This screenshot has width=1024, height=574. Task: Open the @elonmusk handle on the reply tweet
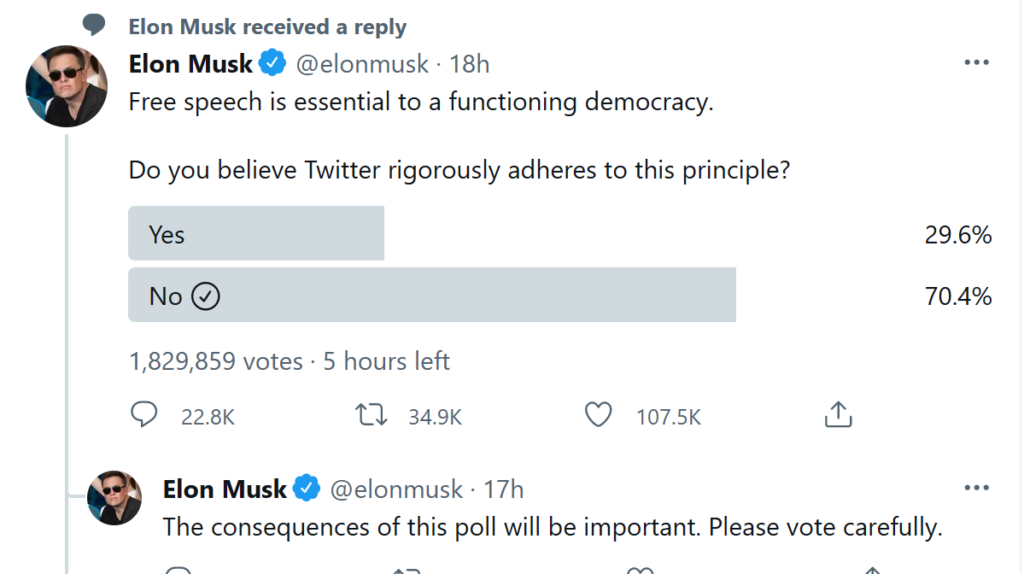click(x=396, y=489)
